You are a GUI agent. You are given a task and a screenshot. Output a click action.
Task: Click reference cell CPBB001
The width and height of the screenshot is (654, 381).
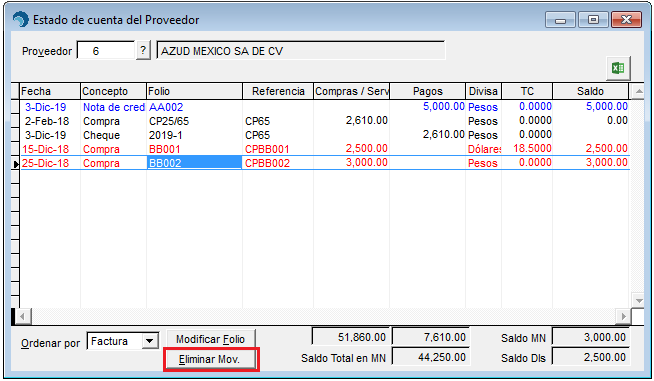click(278, 149)
